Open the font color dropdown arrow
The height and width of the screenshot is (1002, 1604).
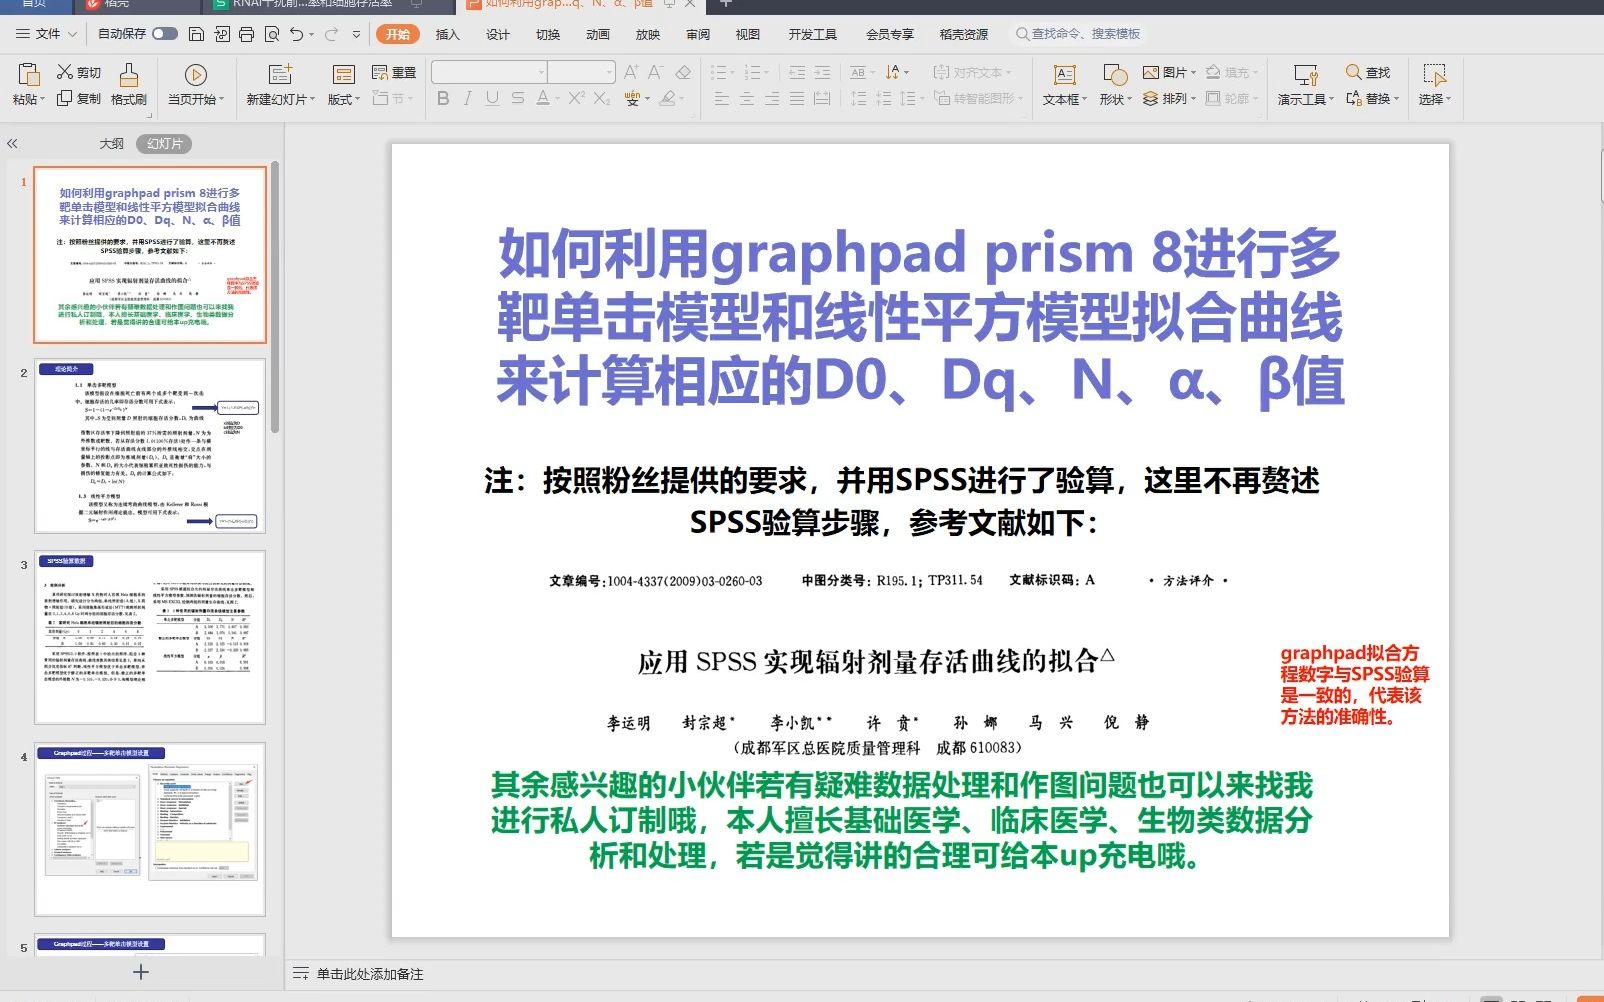point(556,98)
